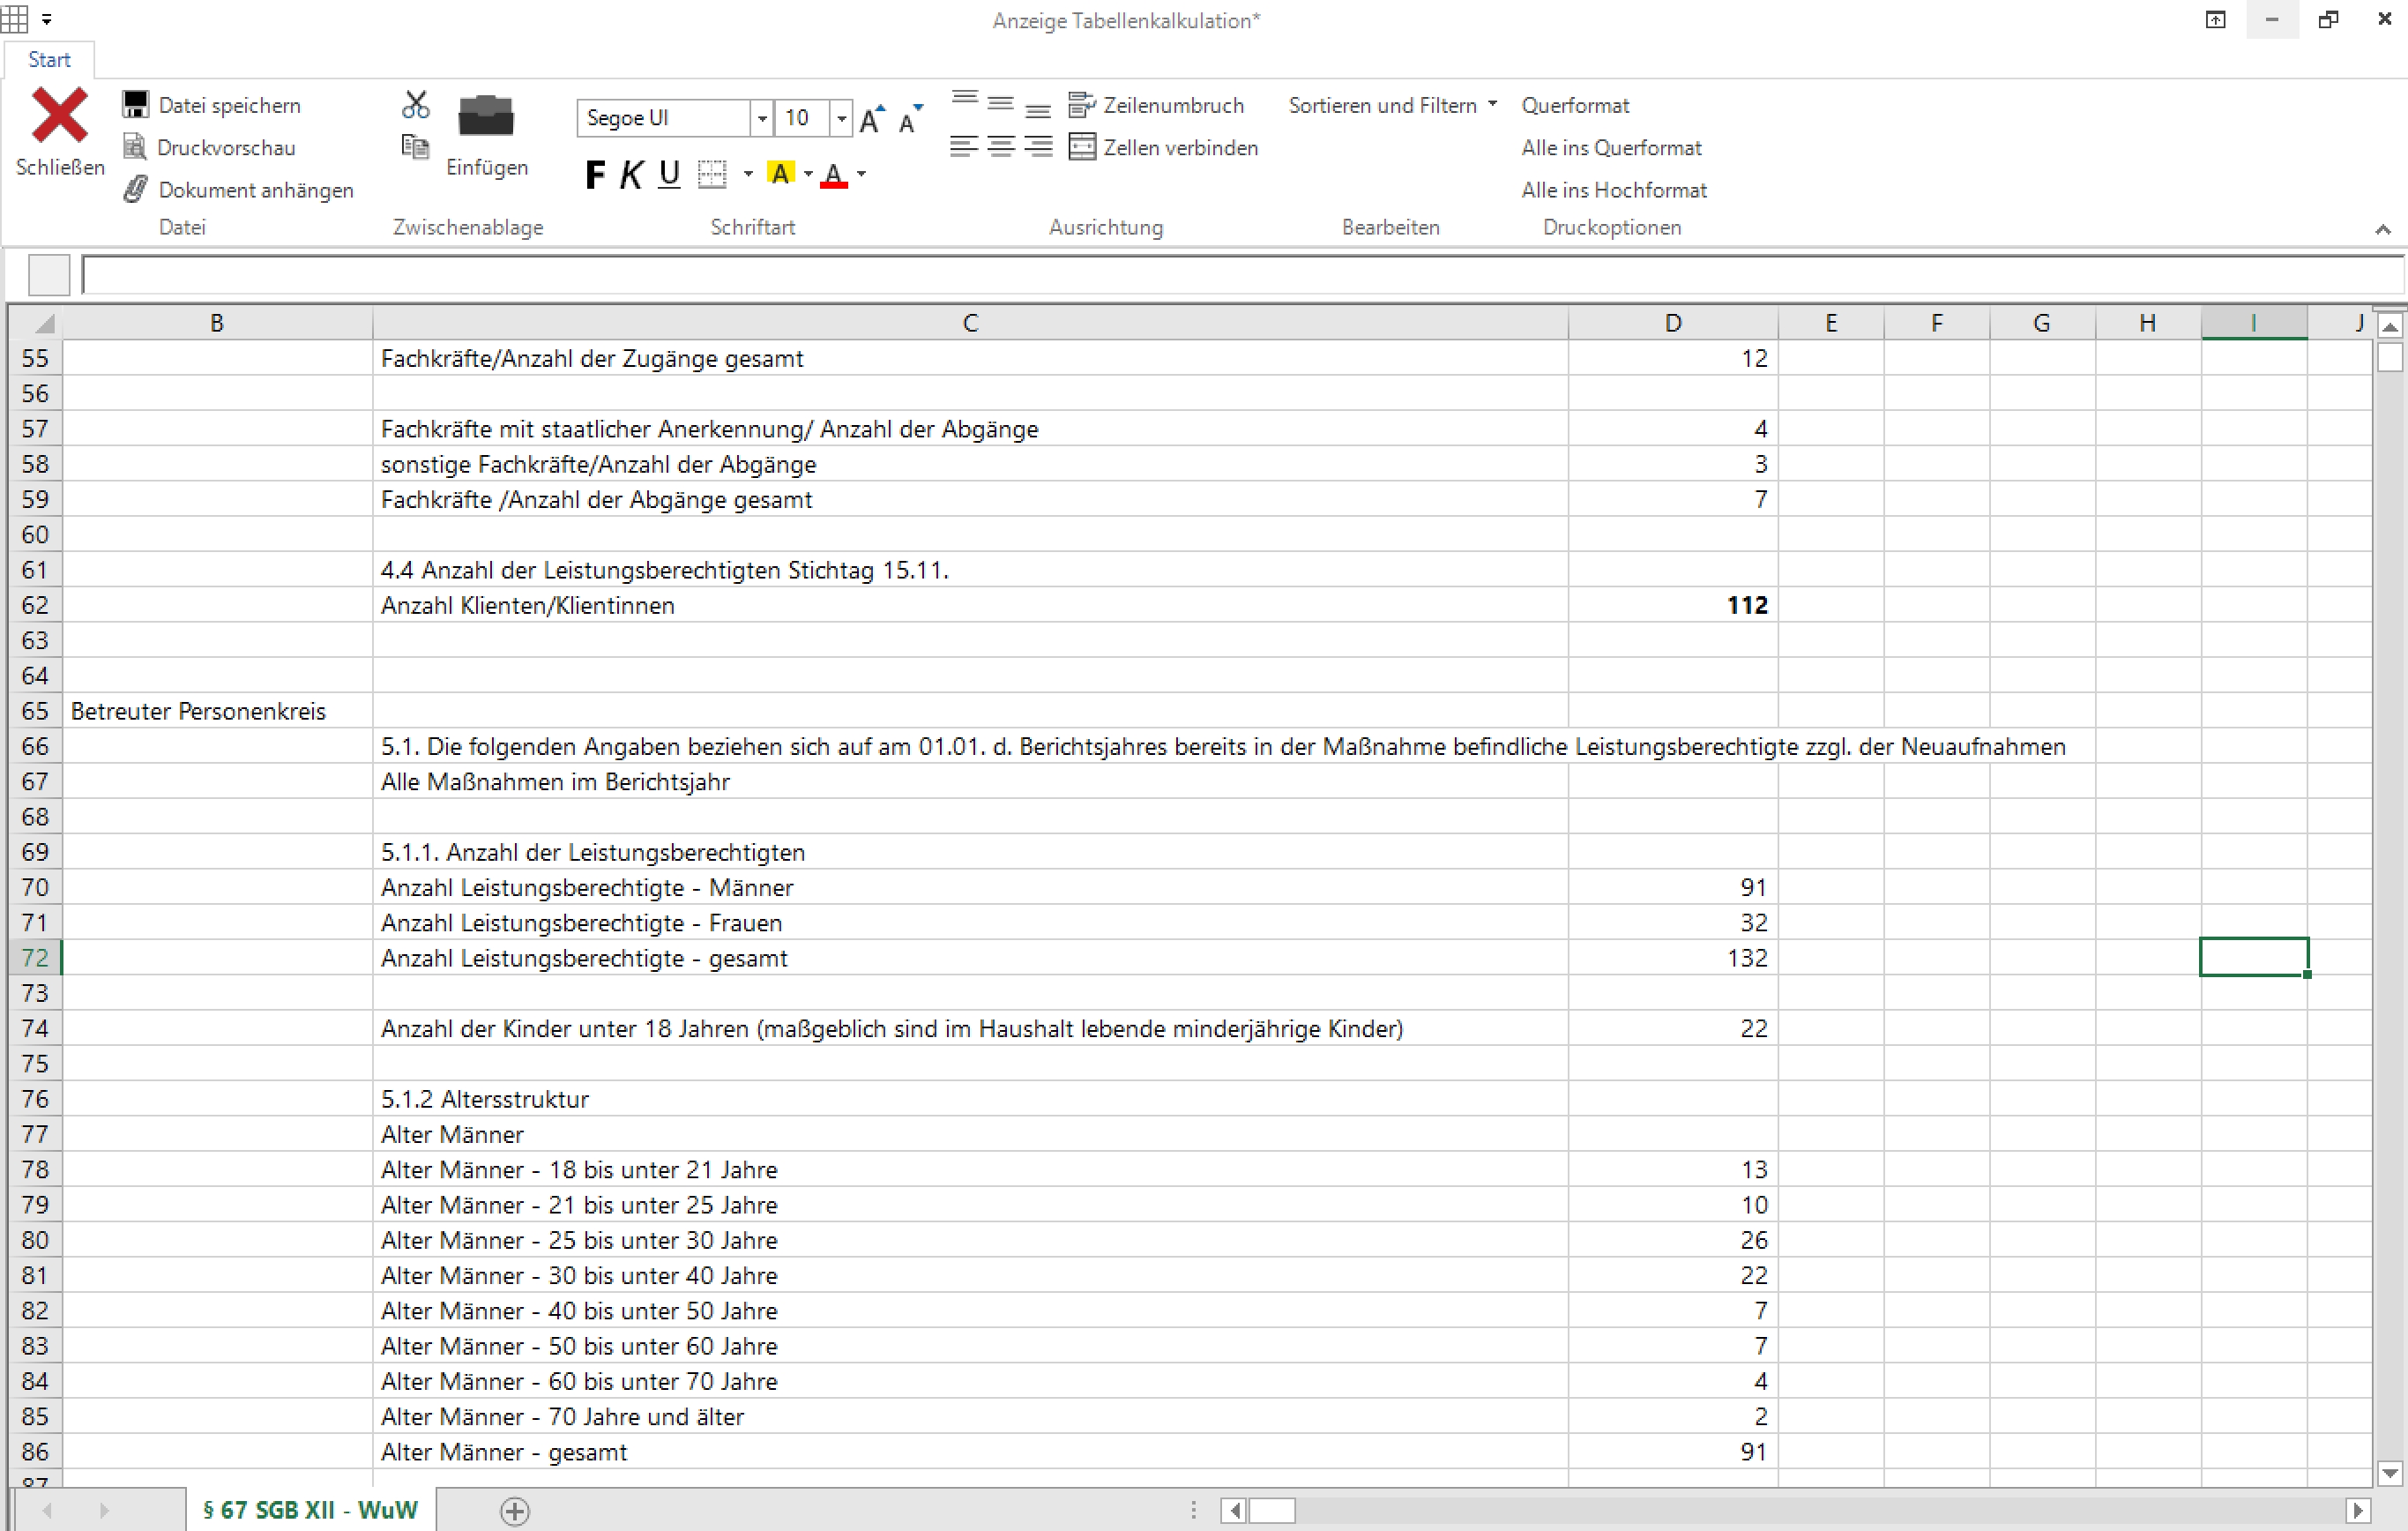Viewport: 2408px width, 1531px height.
Task: Click the cell name box
Action: pyautogui.click(x=49, y=275)
